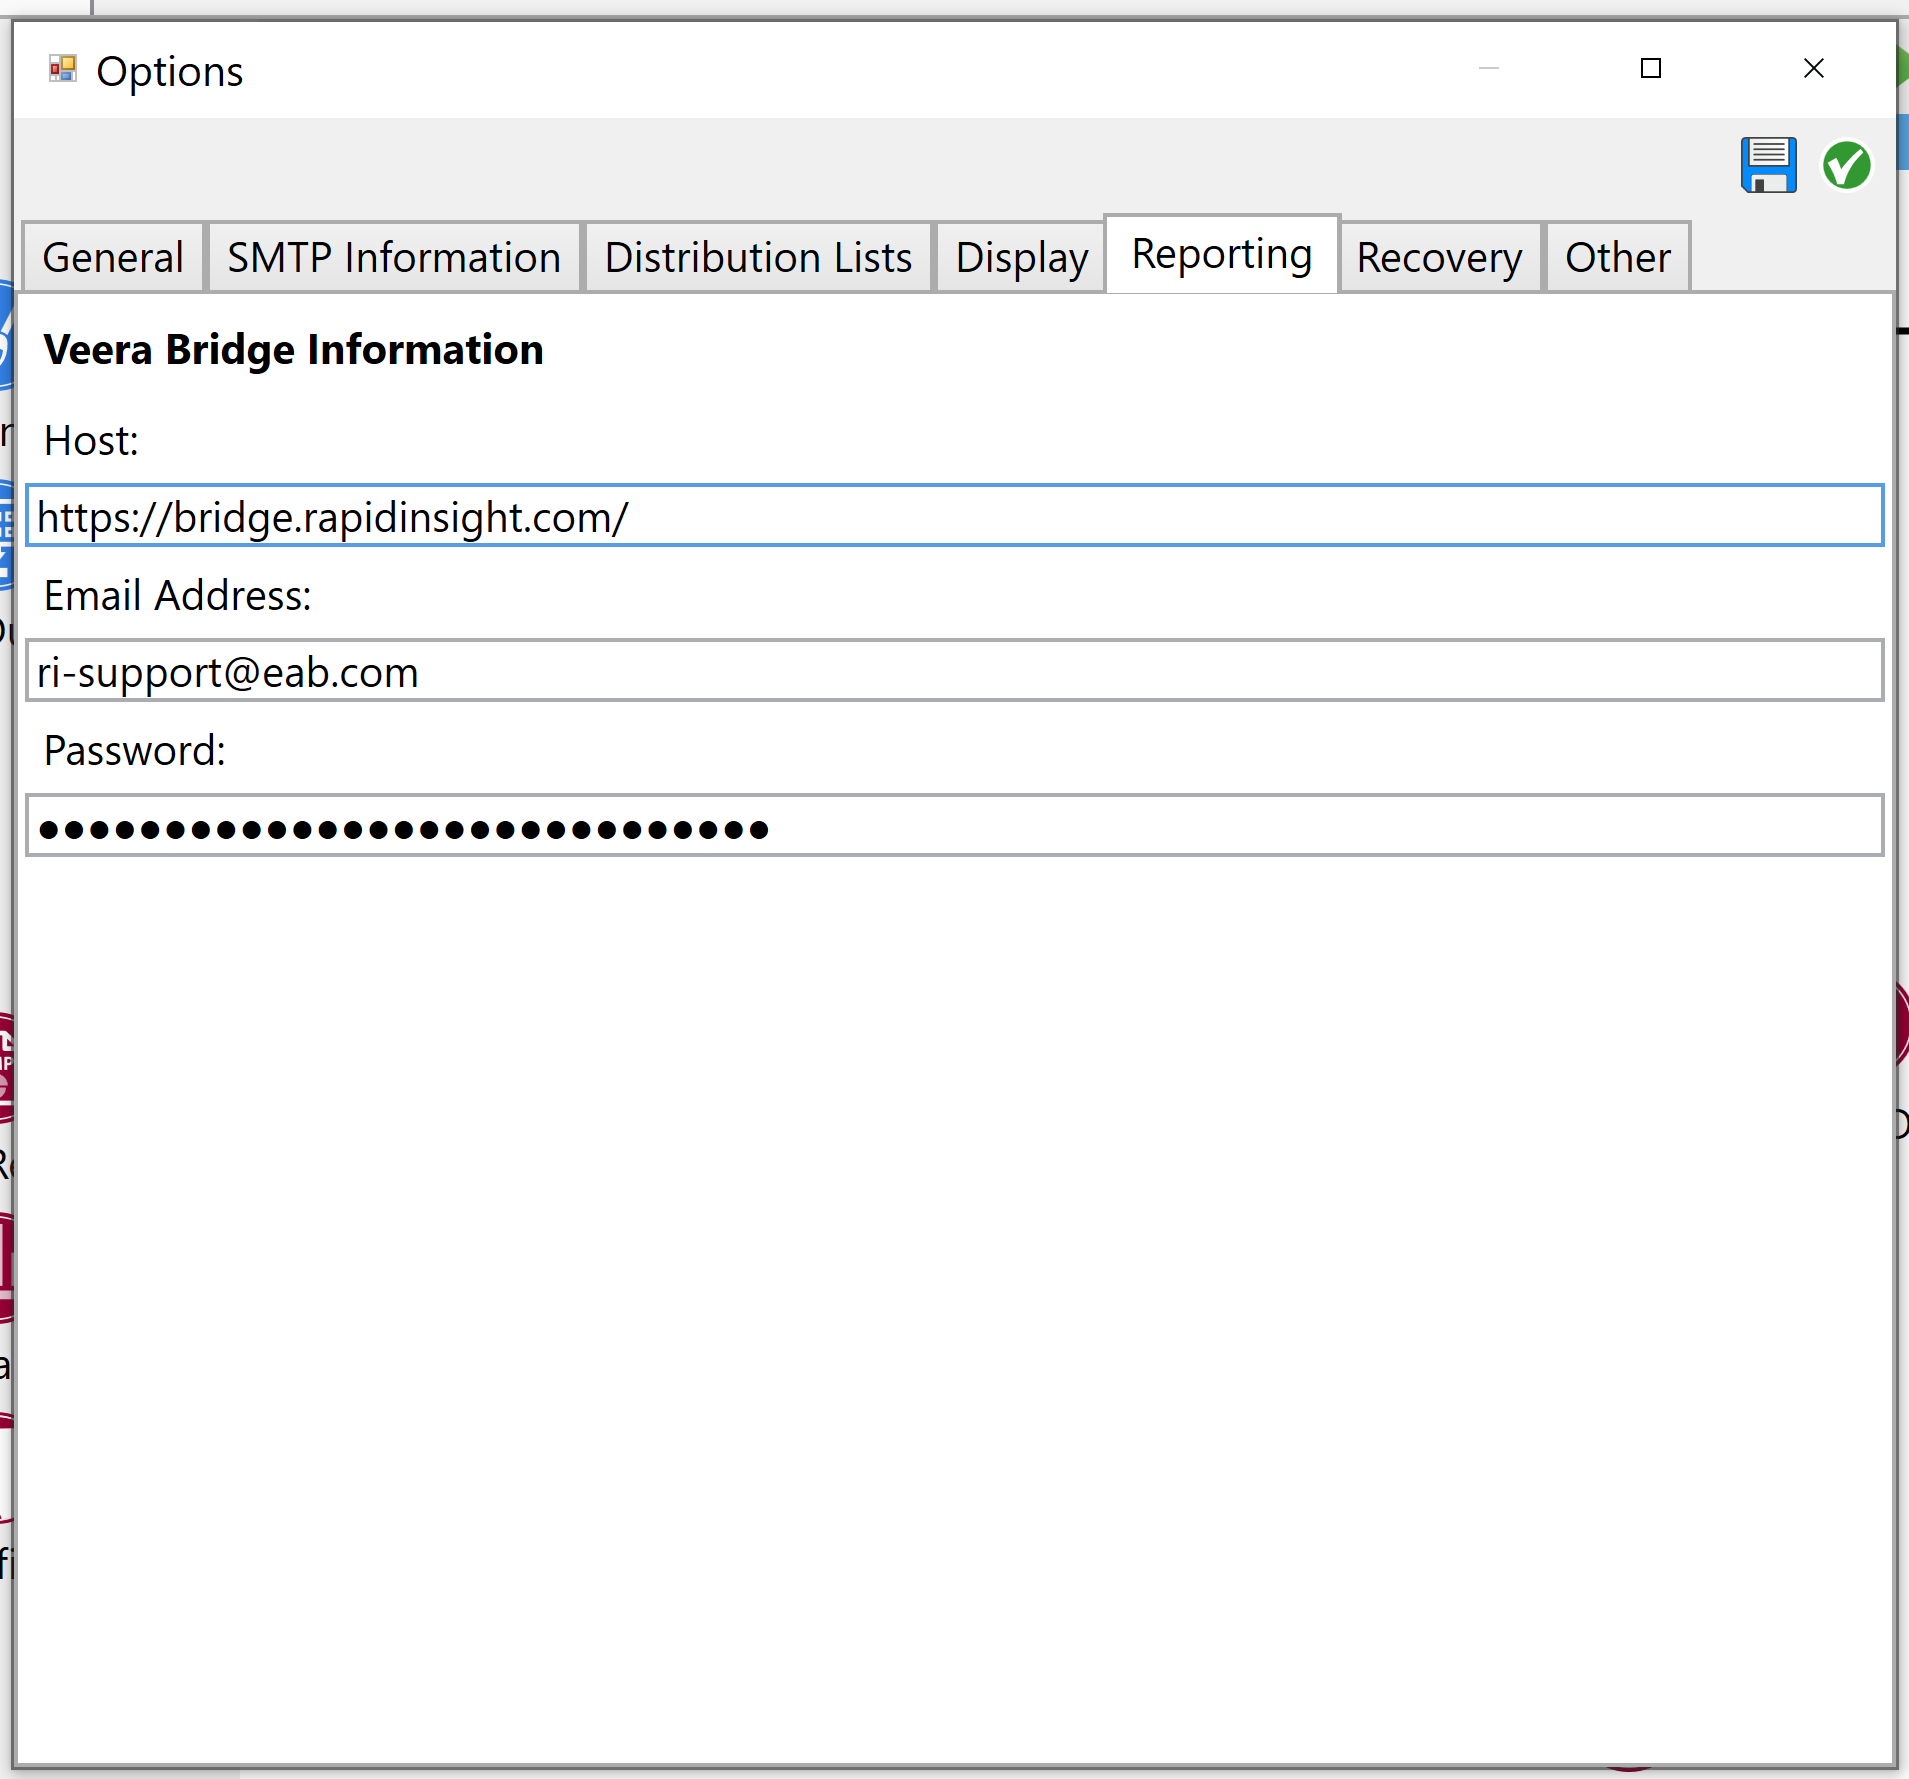This screenshot has width=1909, height=1779.
Task: Maximize the Options window
Action: [1651, 68]
